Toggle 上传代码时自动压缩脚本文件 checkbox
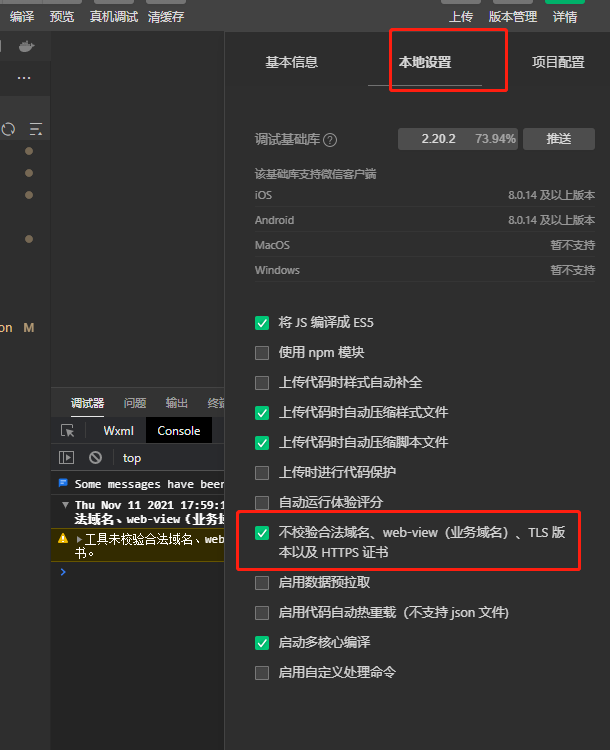This screenshot has height=750, width=610. [x=262, y=443]
